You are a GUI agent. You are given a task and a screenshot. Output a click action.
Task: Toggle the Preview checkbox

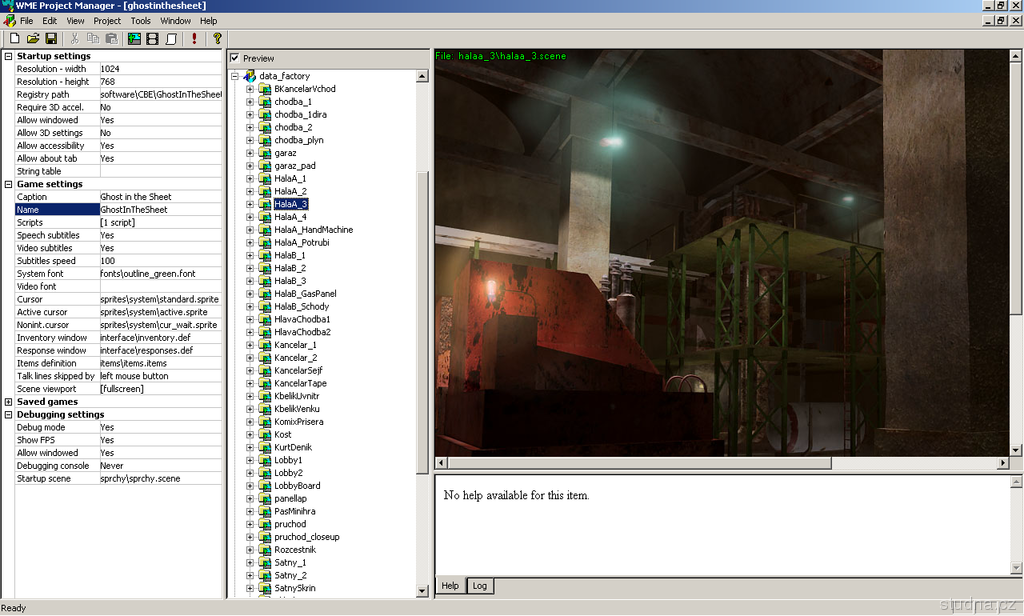[234, 59]
